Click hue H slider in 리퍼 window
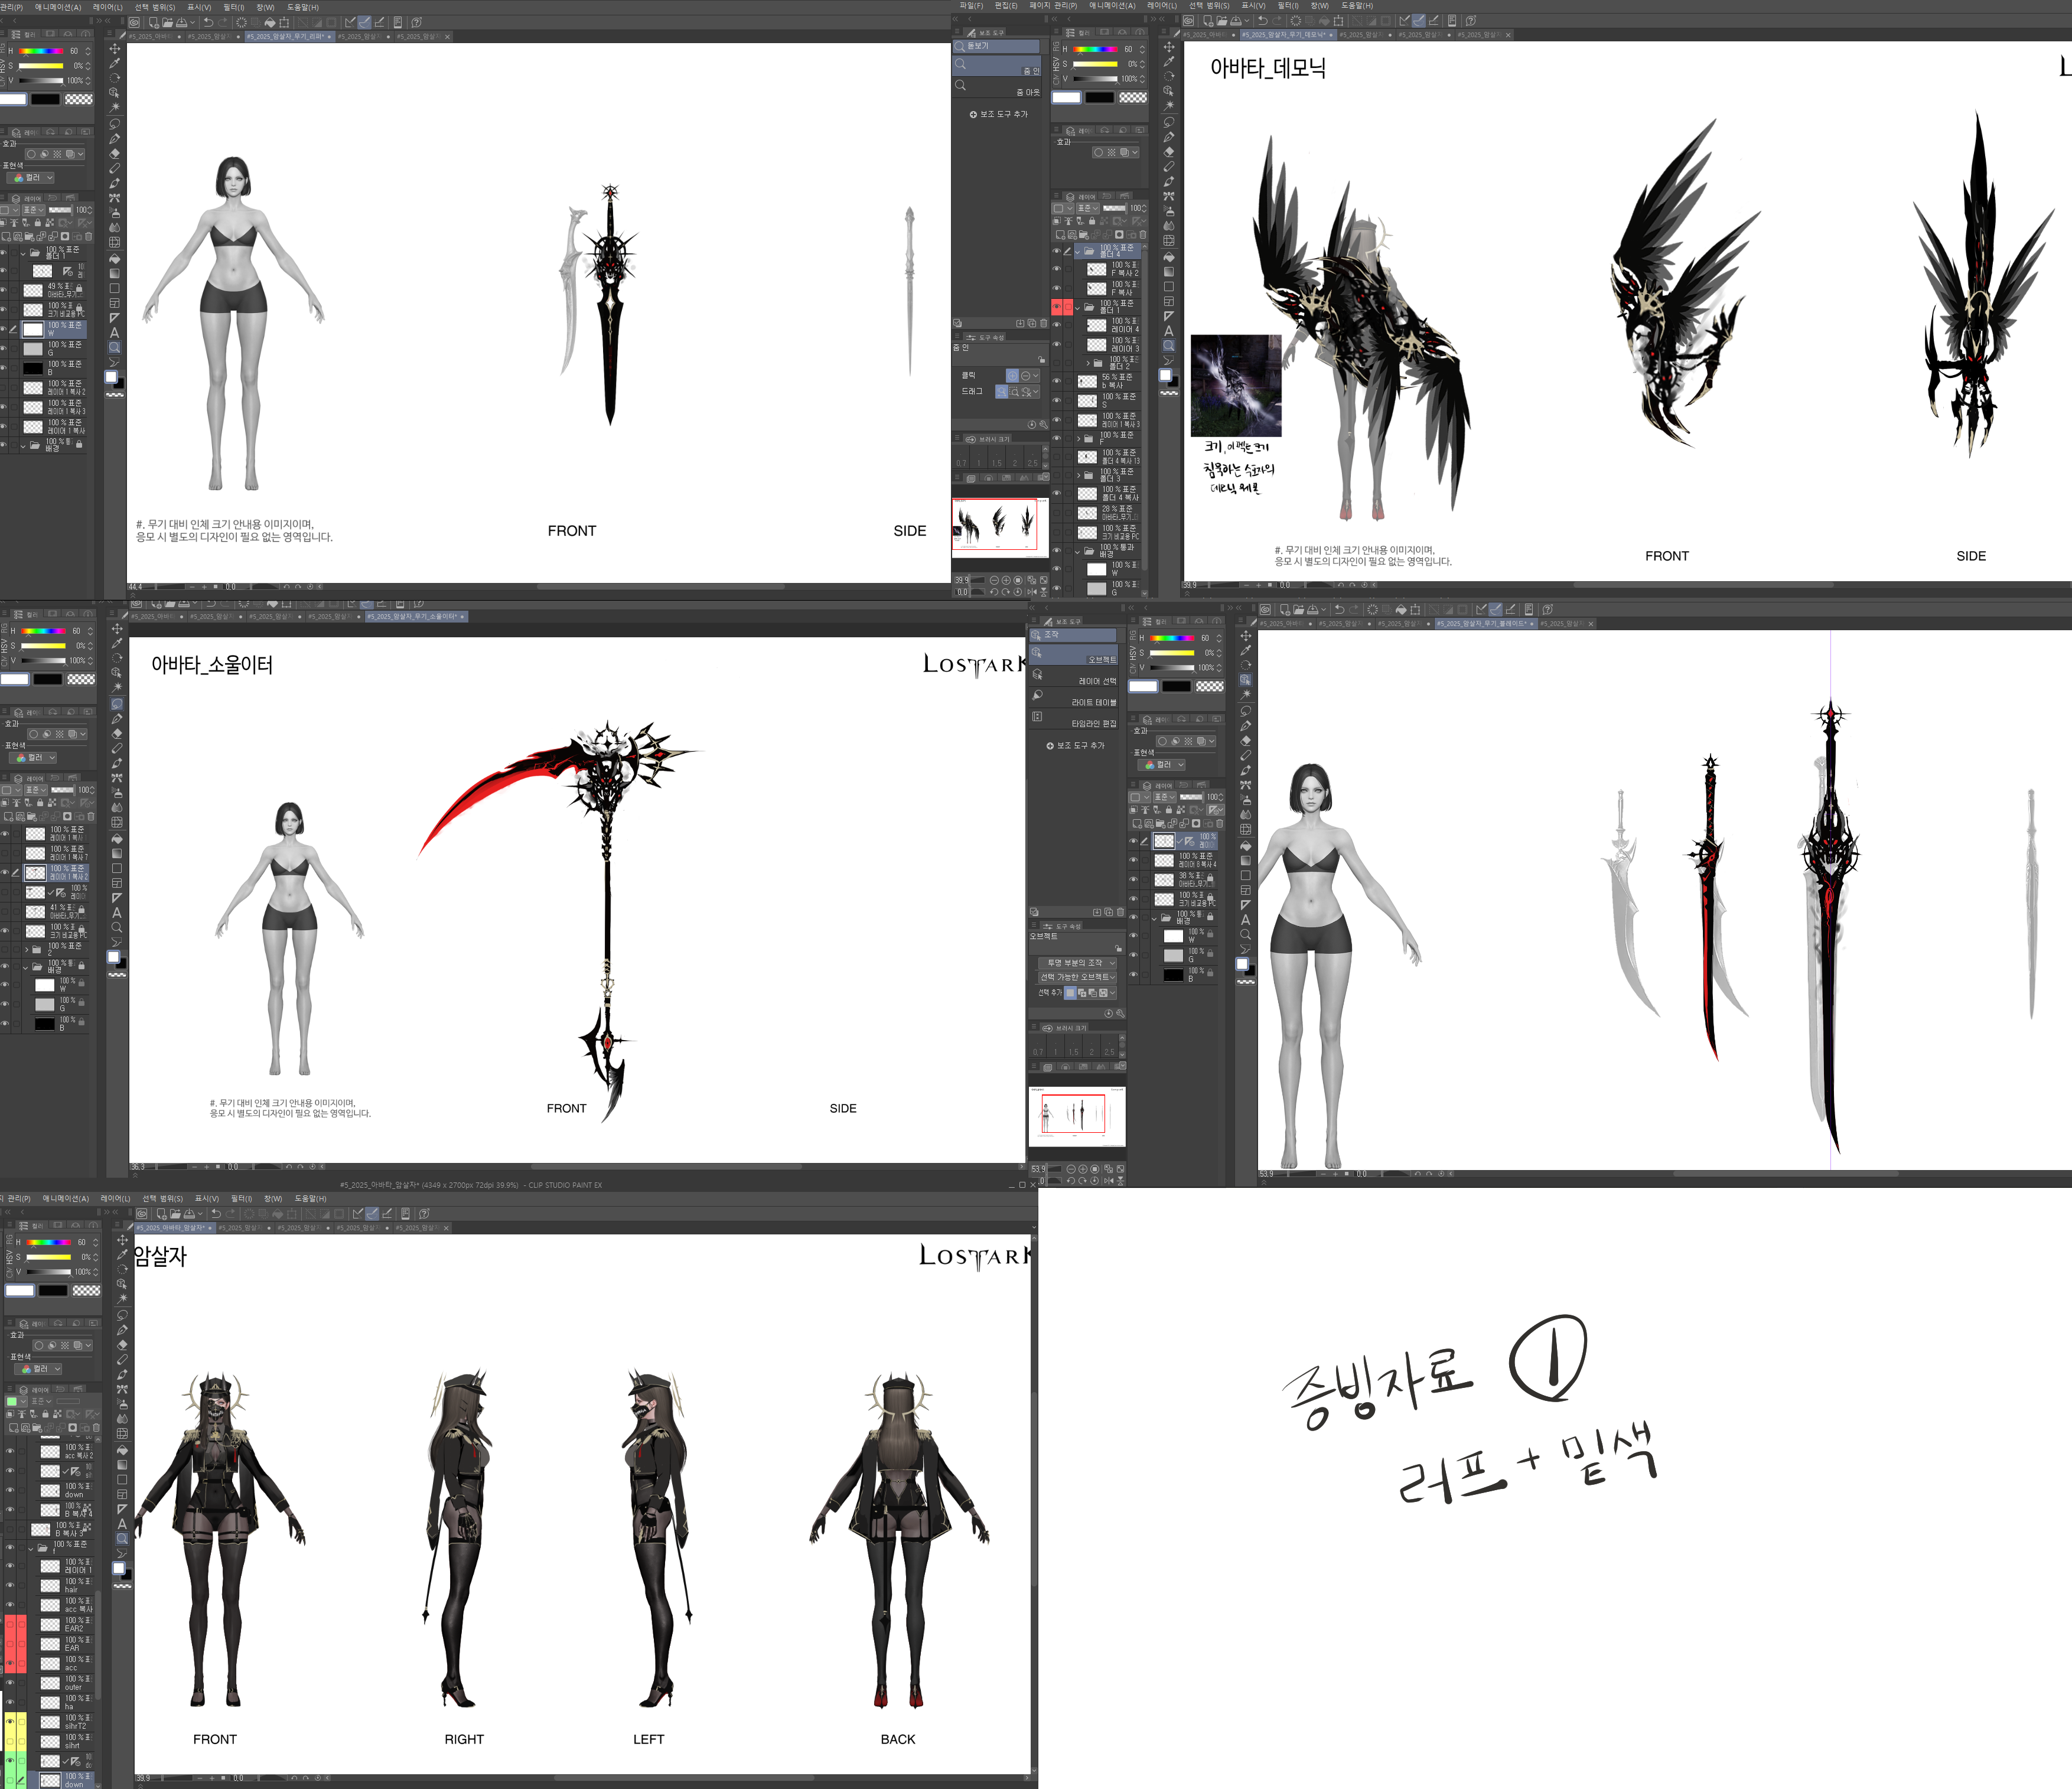The width and height of the screenshot is (2072, 1789). [x=41, y=51]
